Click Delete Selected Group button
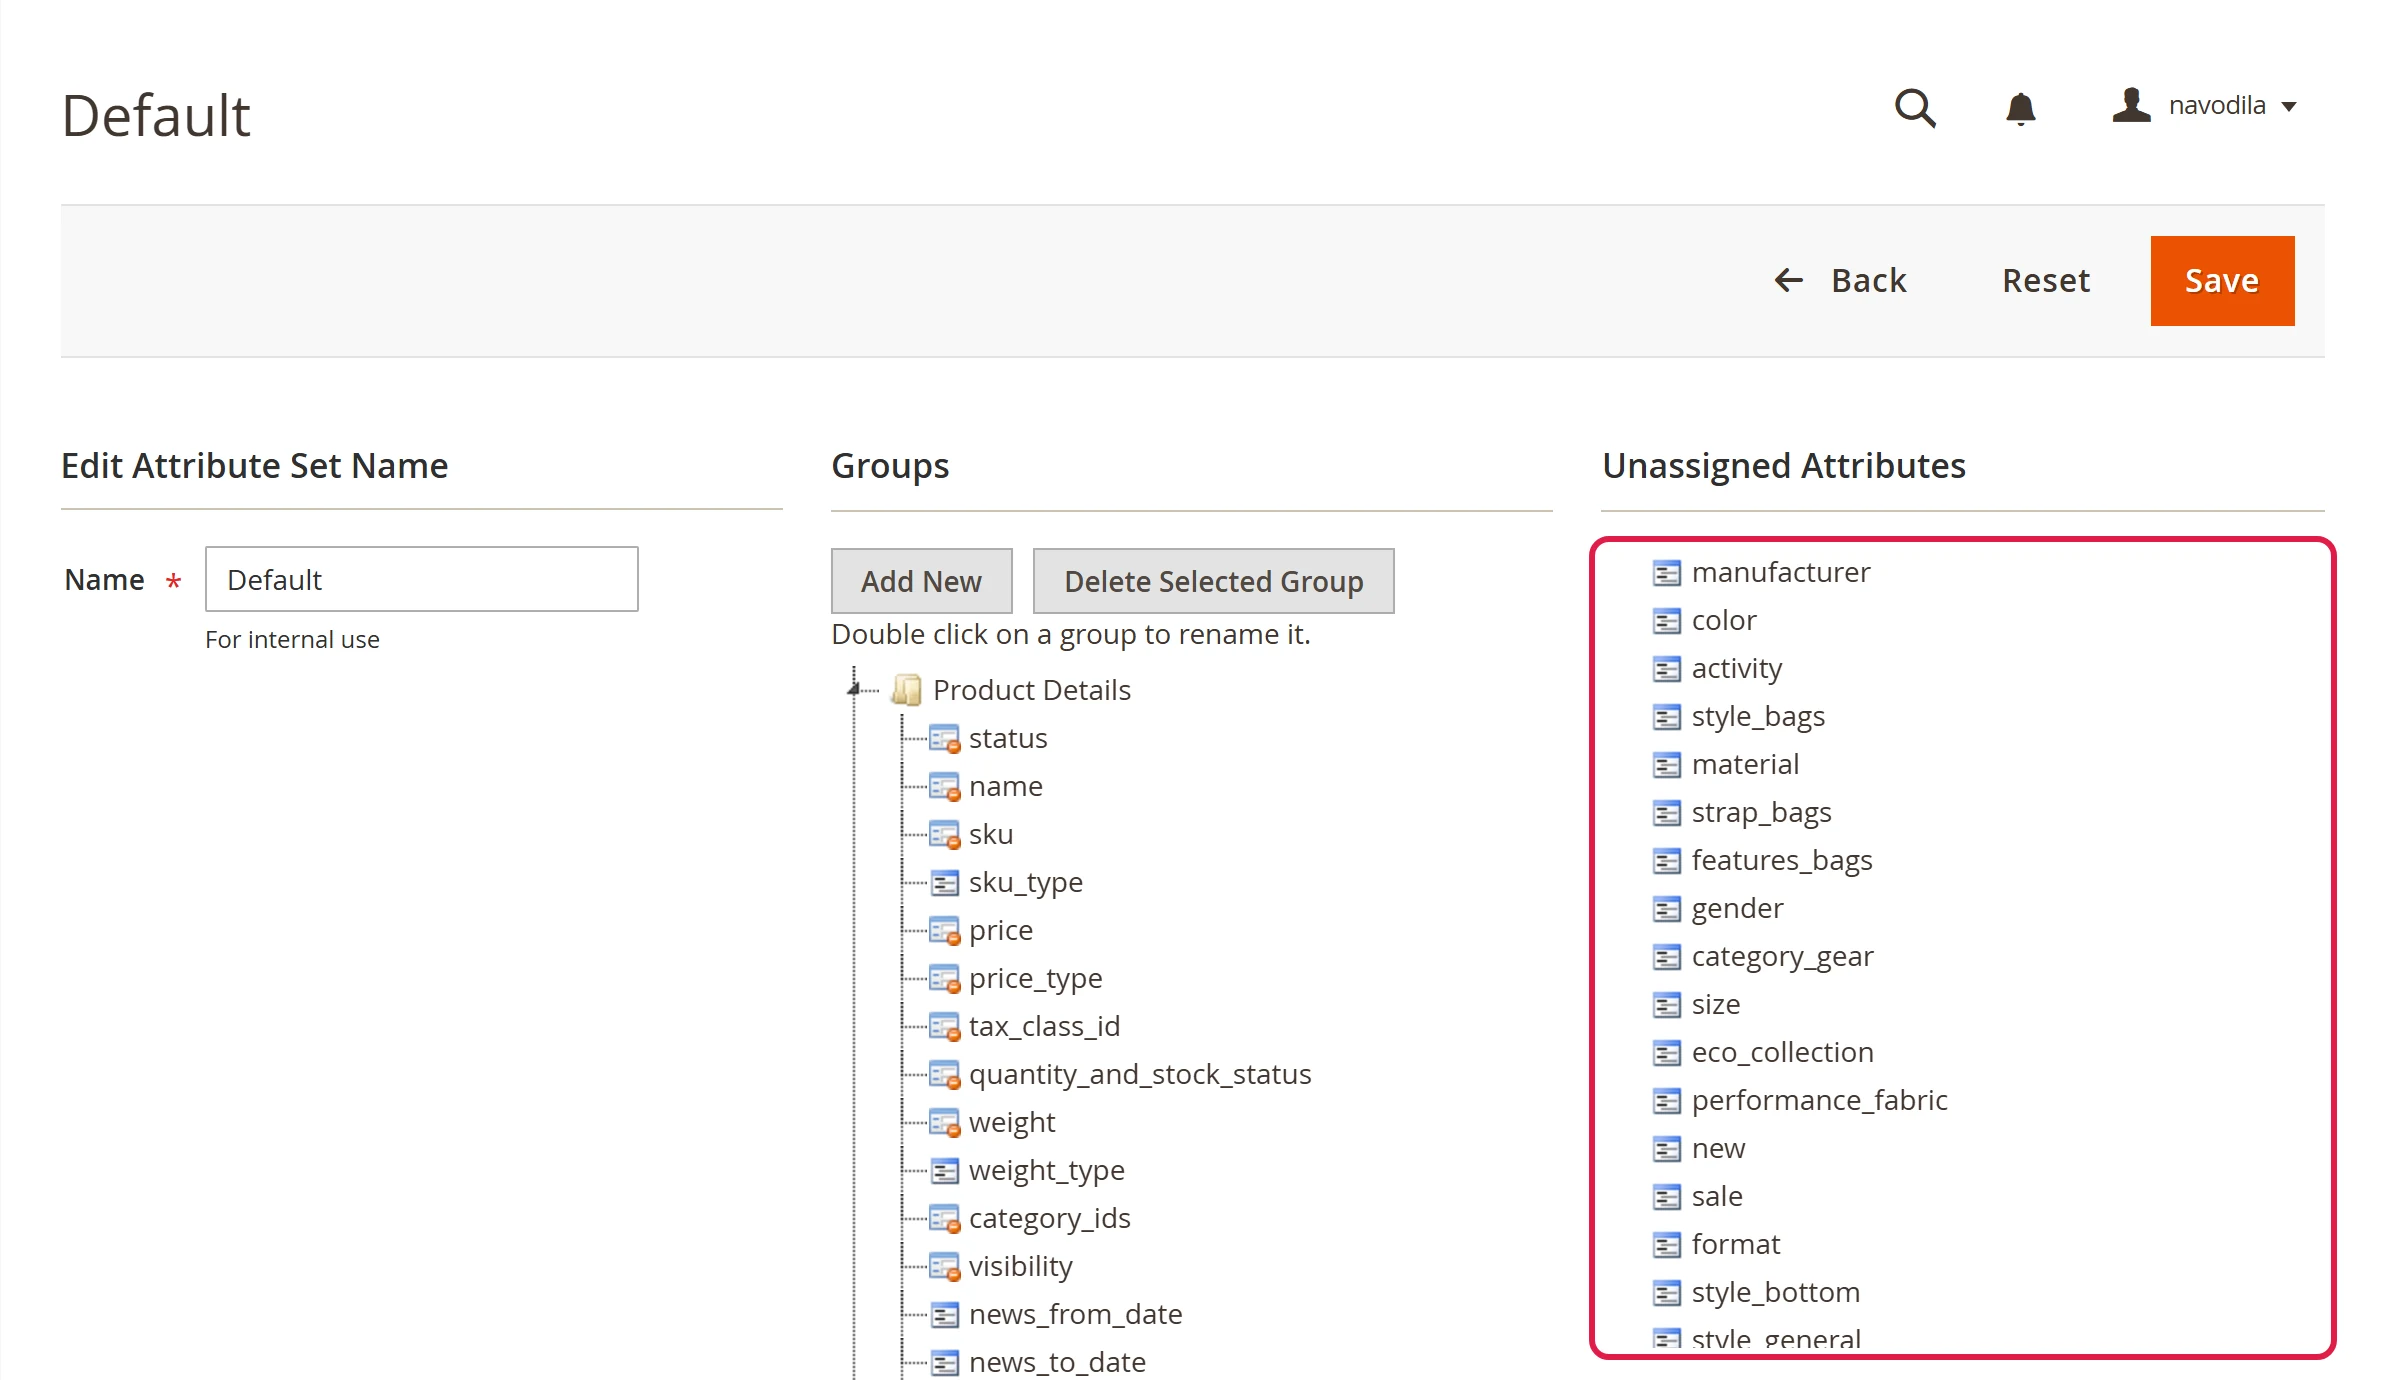Image resolution: width=2384 pixels, height=1380 pixels. tap(1213, 581)
